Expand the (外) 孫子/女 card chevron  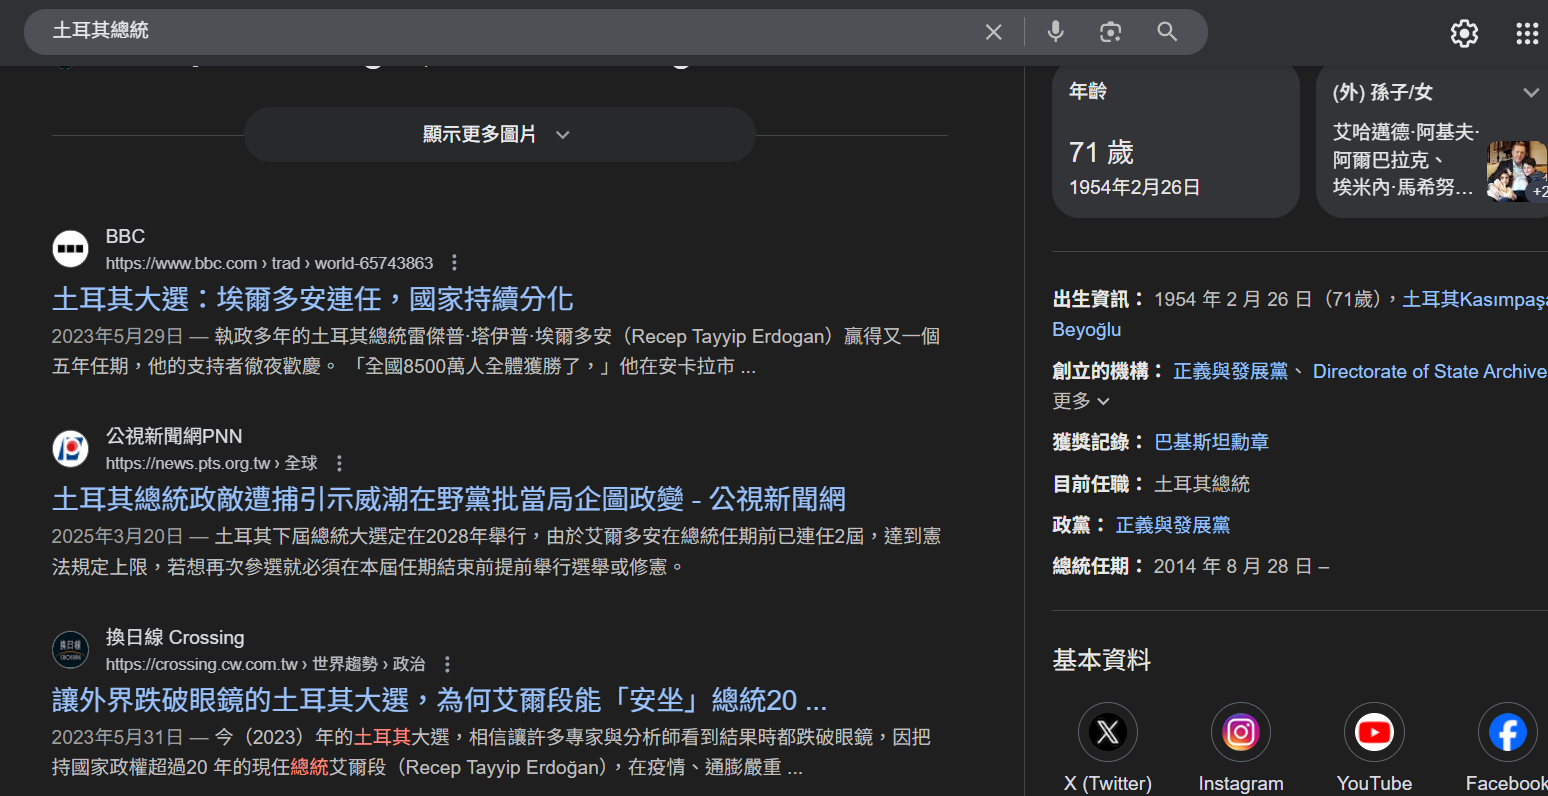[1530, 92]
